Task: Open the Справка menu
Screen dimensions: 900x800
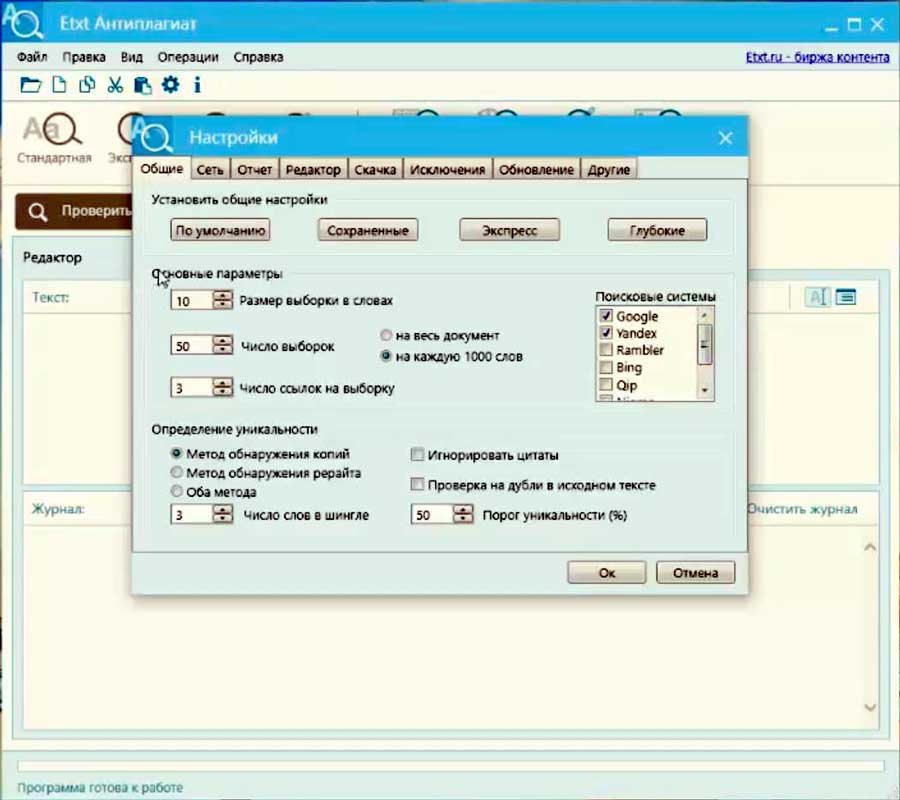Action: (x=258, y=57)
